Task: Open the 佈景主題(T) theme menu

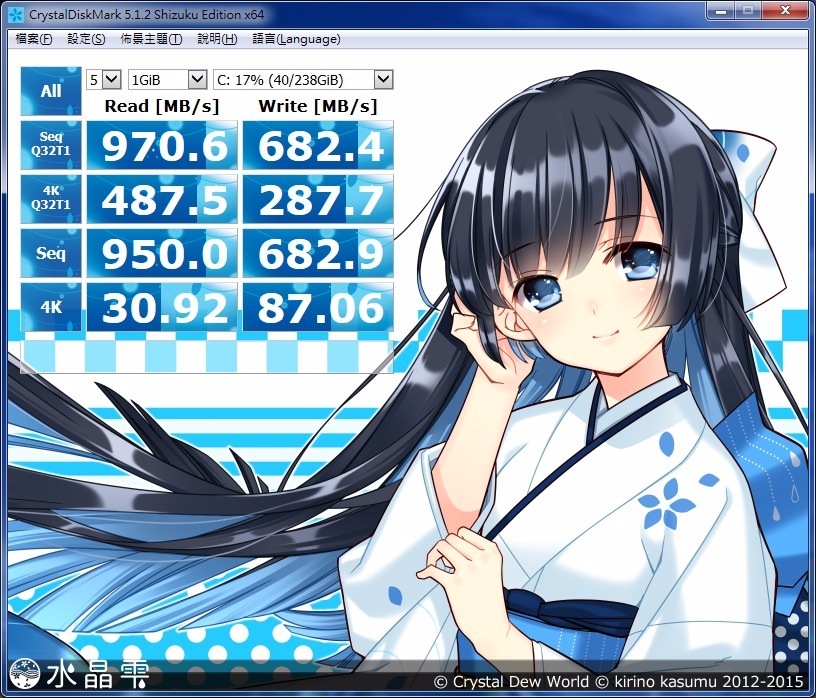Action: 151,39
